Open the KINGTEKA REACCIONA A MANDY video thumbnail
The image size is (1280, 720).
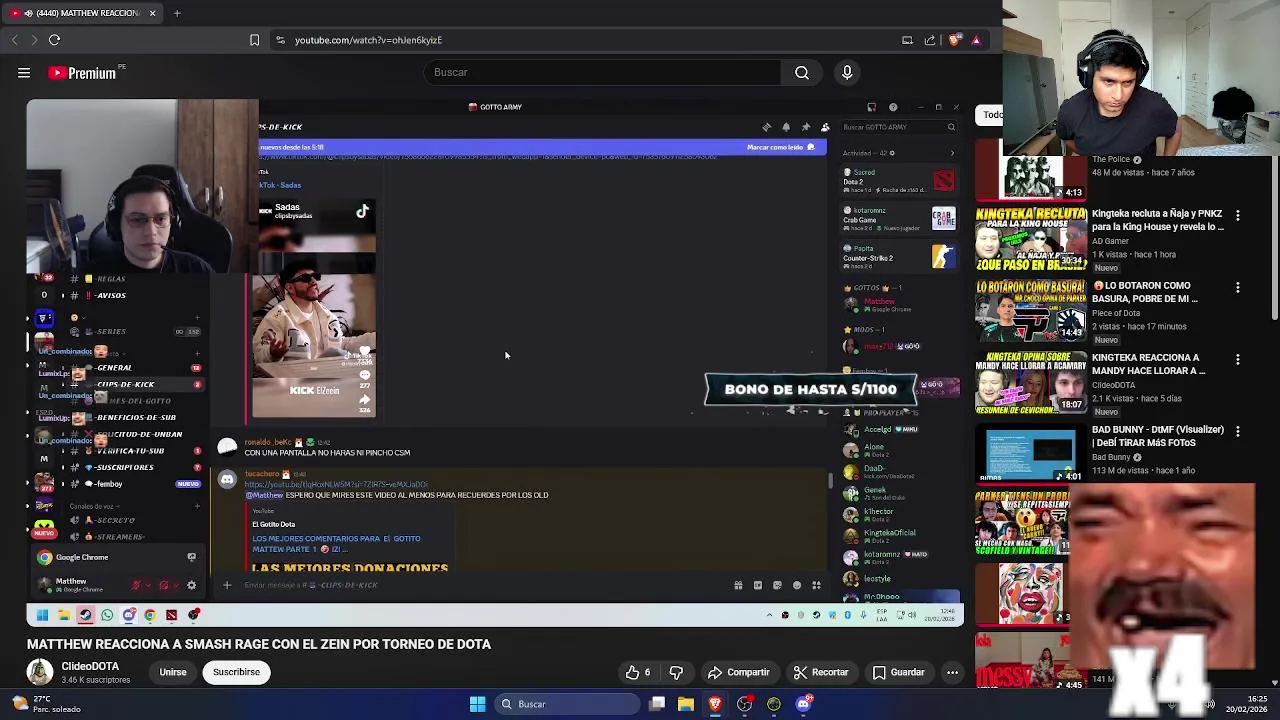click(1031, 382)
